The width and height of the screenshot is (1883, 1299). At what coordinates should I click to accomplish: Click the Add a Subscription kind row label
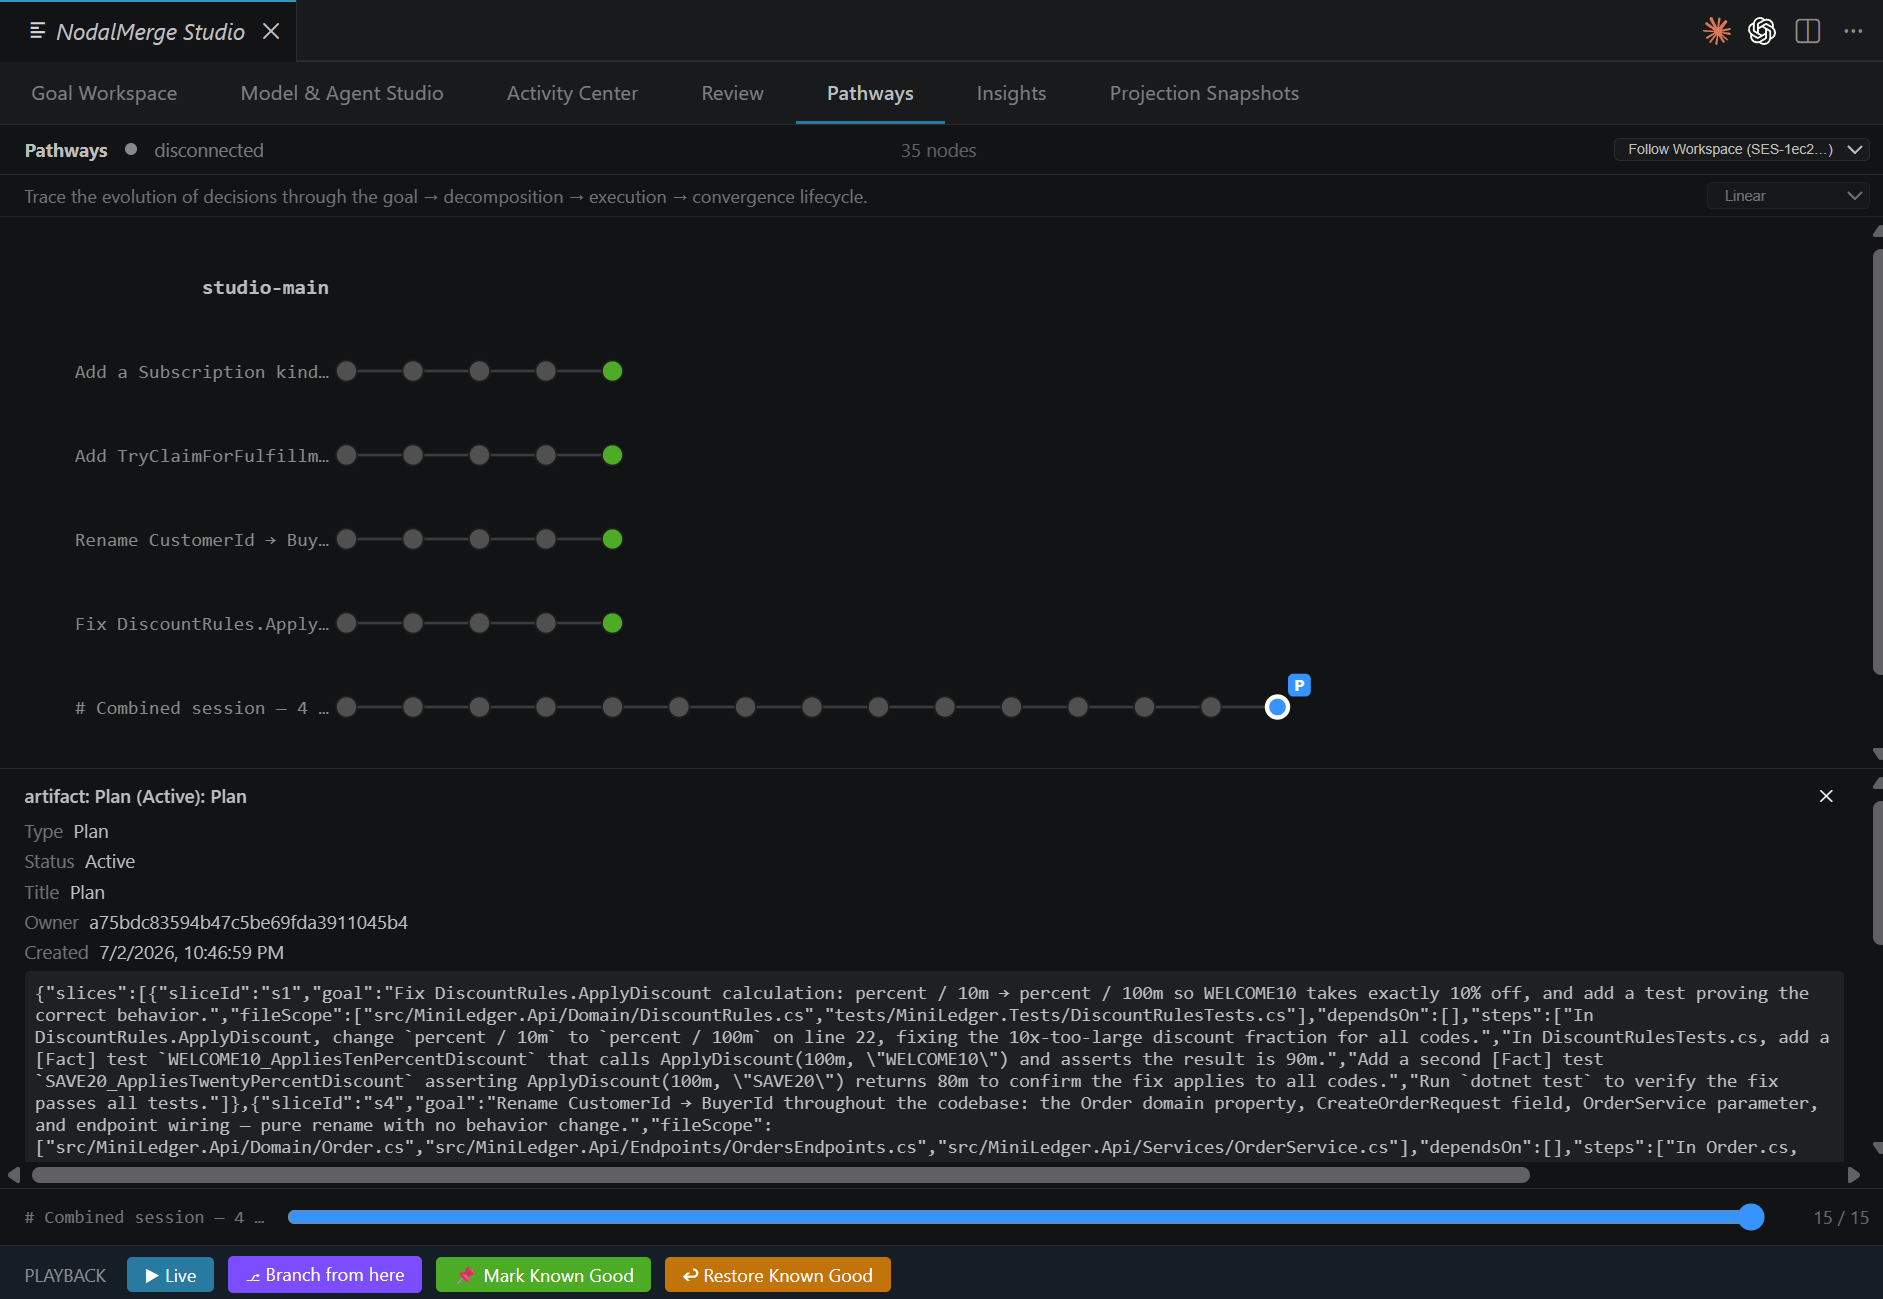pos(202,372)
